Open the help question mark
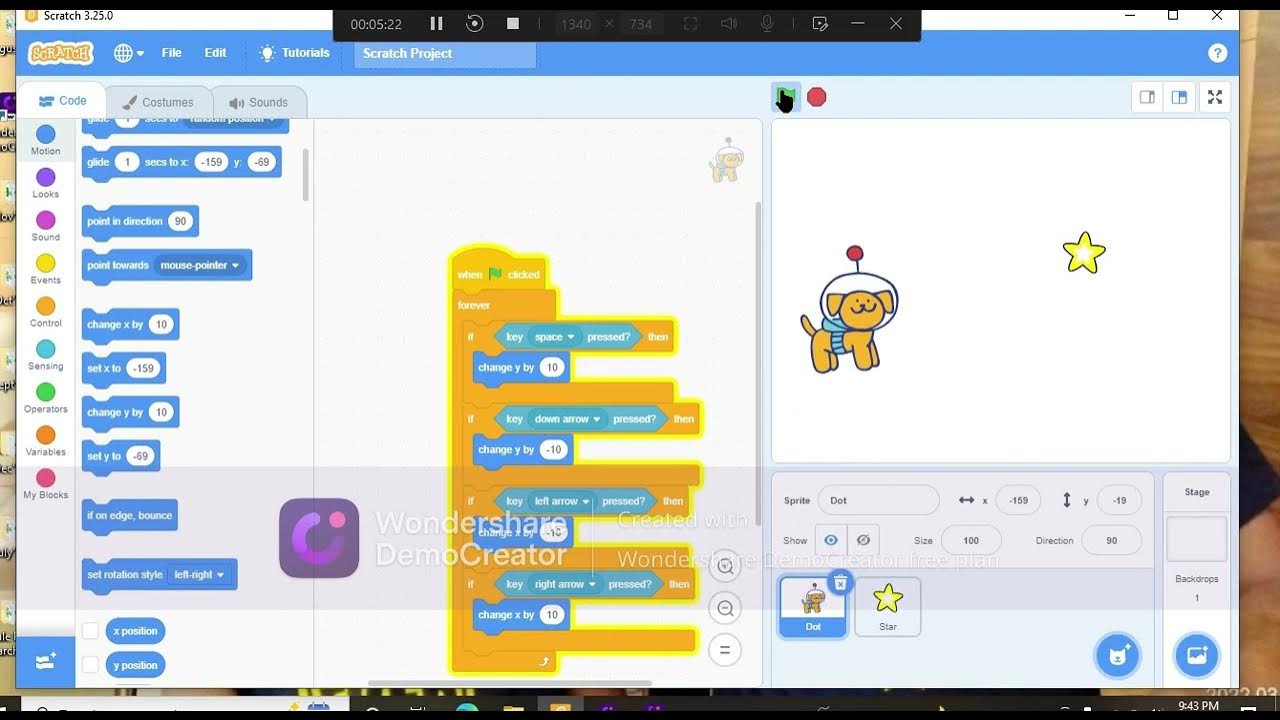Image resolution: width=1280 pixels, height=720 pixels. tap(1217, 53)
